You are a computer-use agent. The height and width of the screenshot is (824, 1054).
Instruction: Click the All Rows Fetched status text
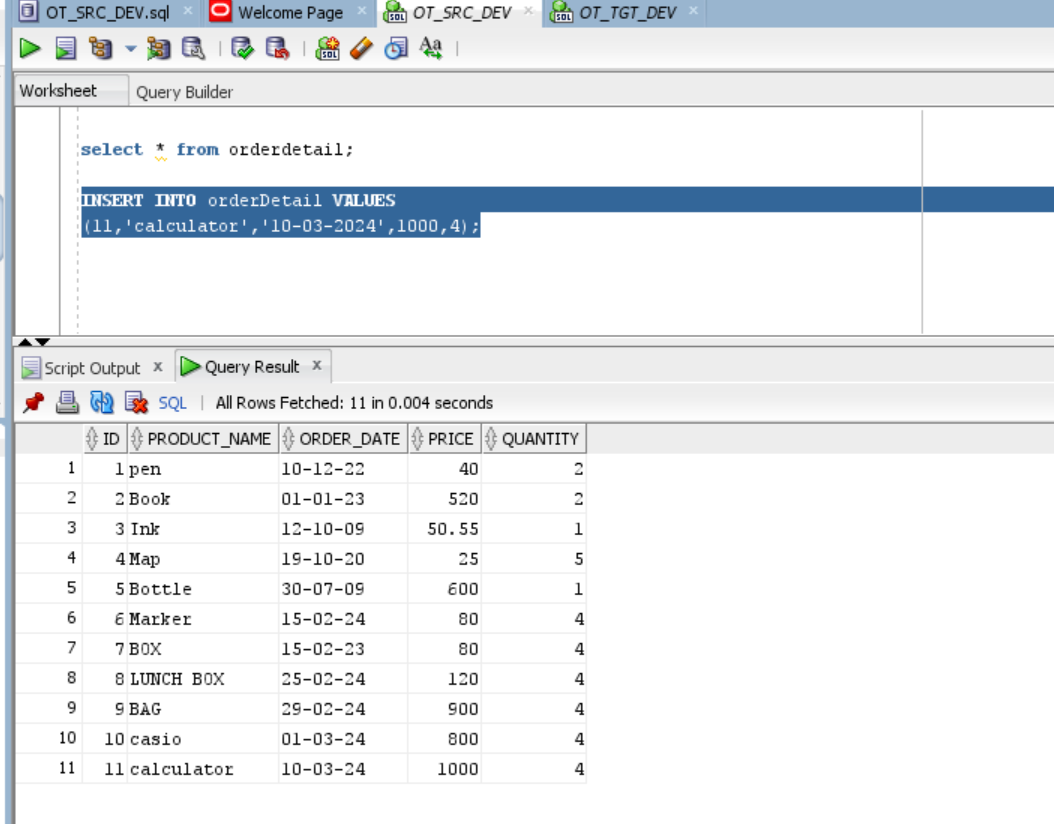(x=354, y=403)
